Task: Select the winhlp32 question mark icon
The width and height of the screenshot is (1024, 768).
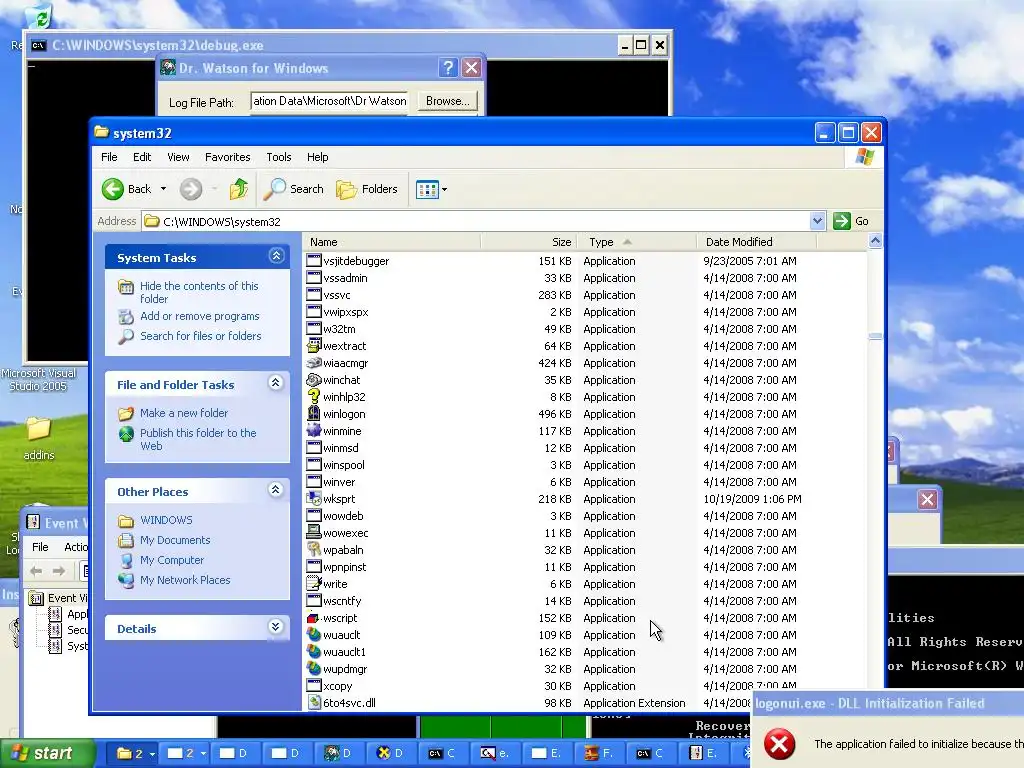Action: (314, 396)
